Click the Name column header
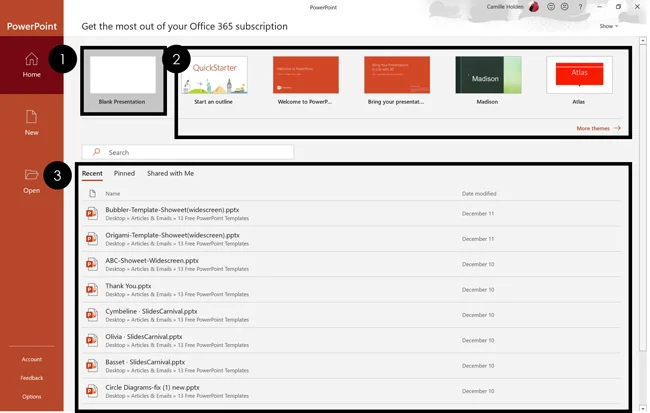 [x=113, y=194]
